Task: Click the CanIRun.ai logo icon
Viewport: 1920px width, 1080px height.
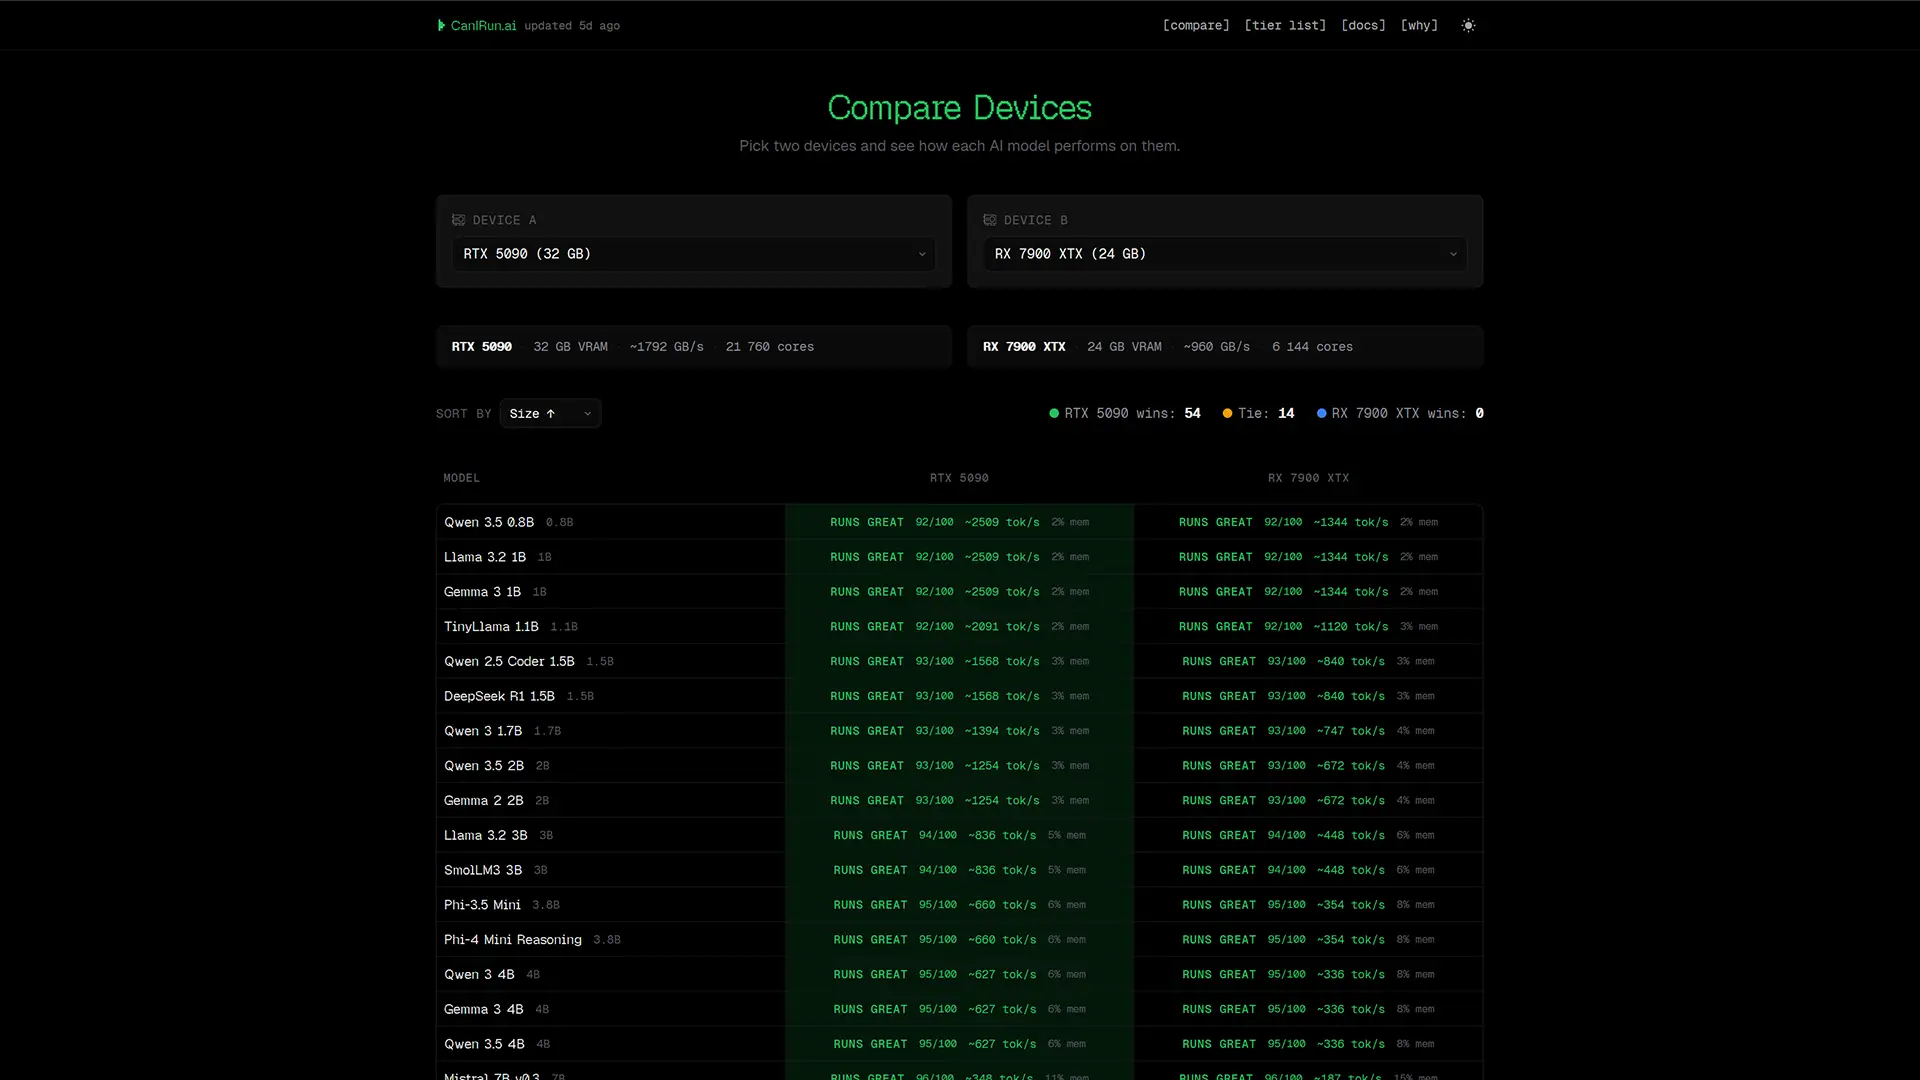Action: click(441, 25)
